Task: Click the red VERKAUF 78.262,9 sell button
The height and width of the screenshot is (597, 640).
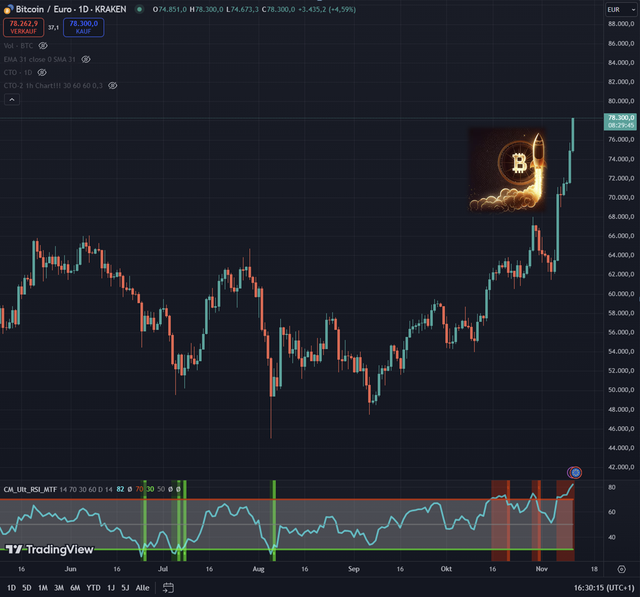Action: coord(24,27)
